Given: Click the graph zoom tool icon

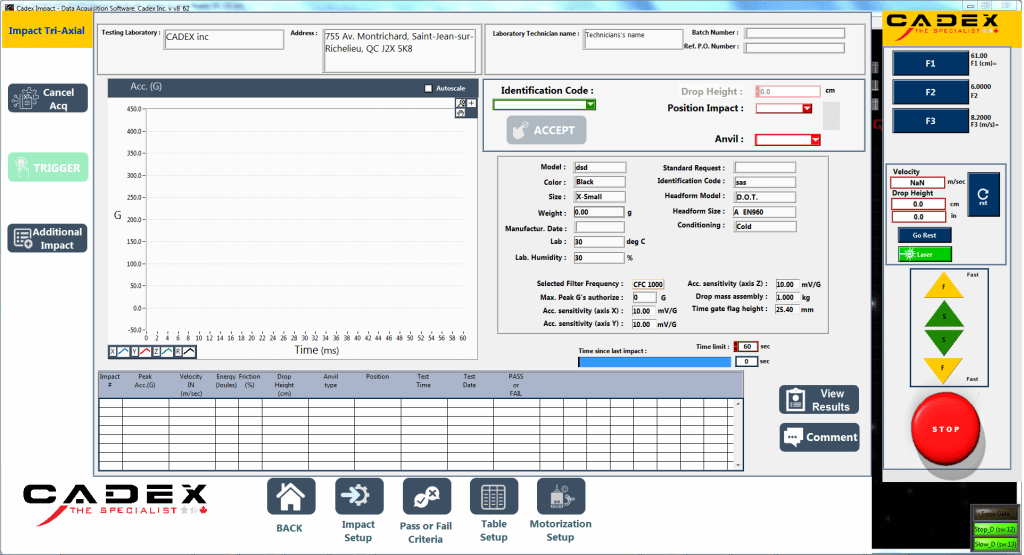Looking at the screenshot, I should [x=461, y=103].
